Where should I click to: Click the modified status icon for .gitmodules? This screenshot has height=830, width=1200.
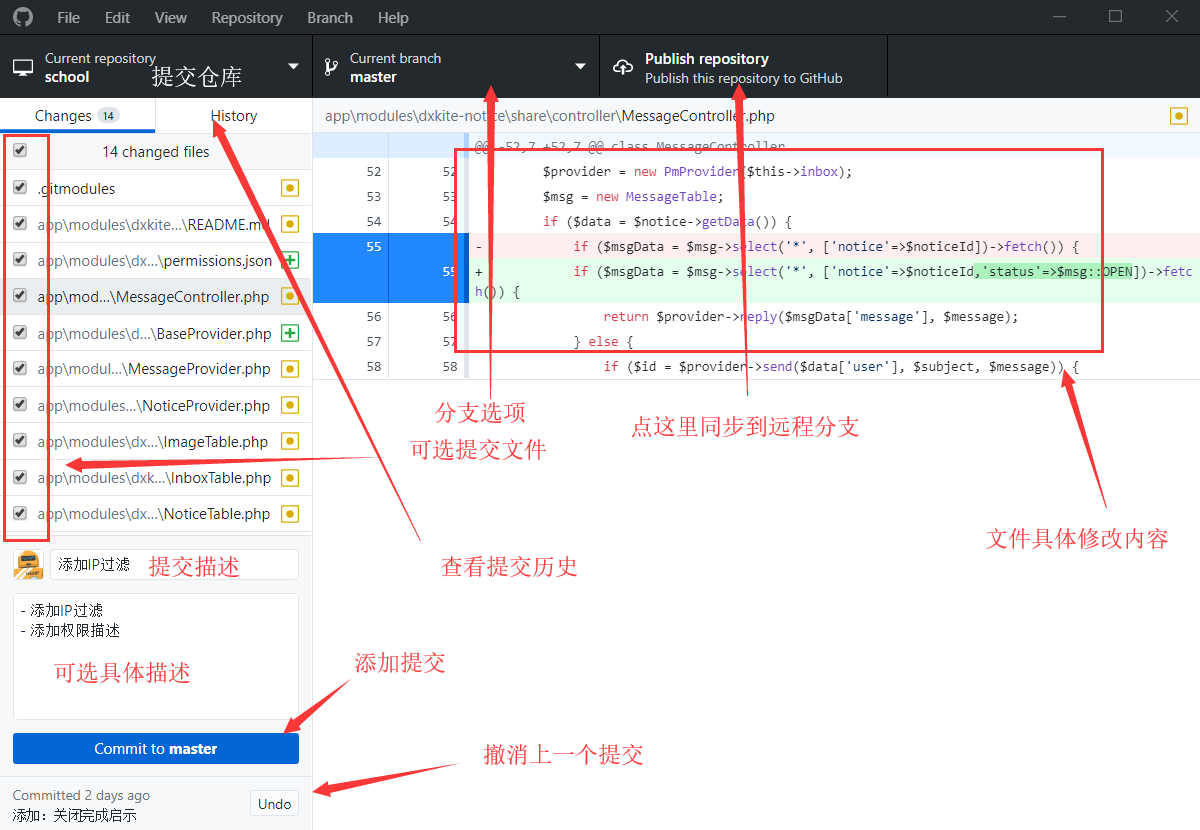290,188
